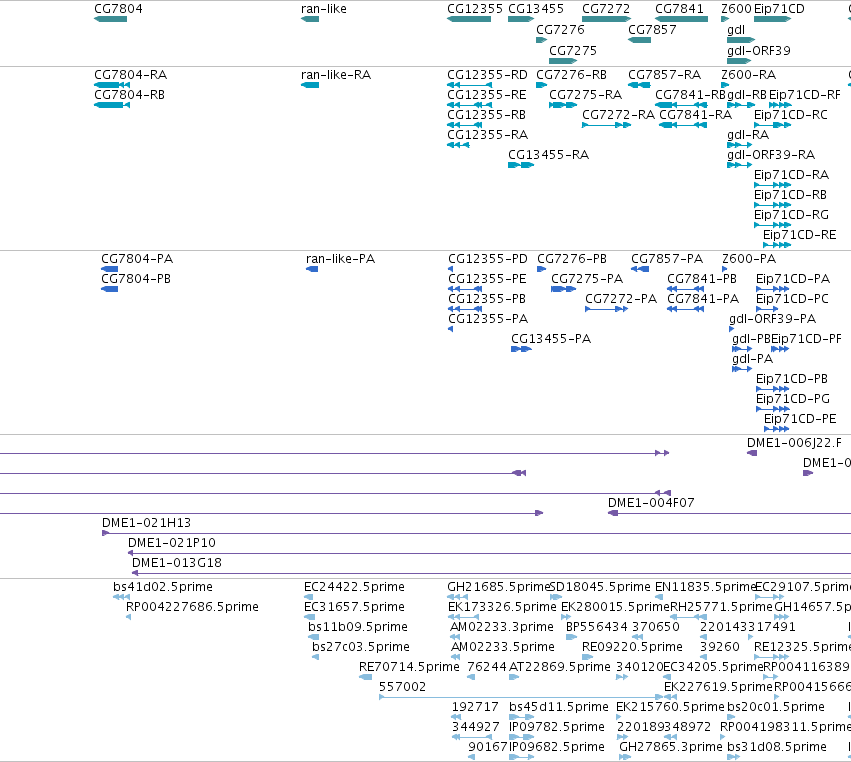Click the CG13455-RA transcript label

pos(548,155)
